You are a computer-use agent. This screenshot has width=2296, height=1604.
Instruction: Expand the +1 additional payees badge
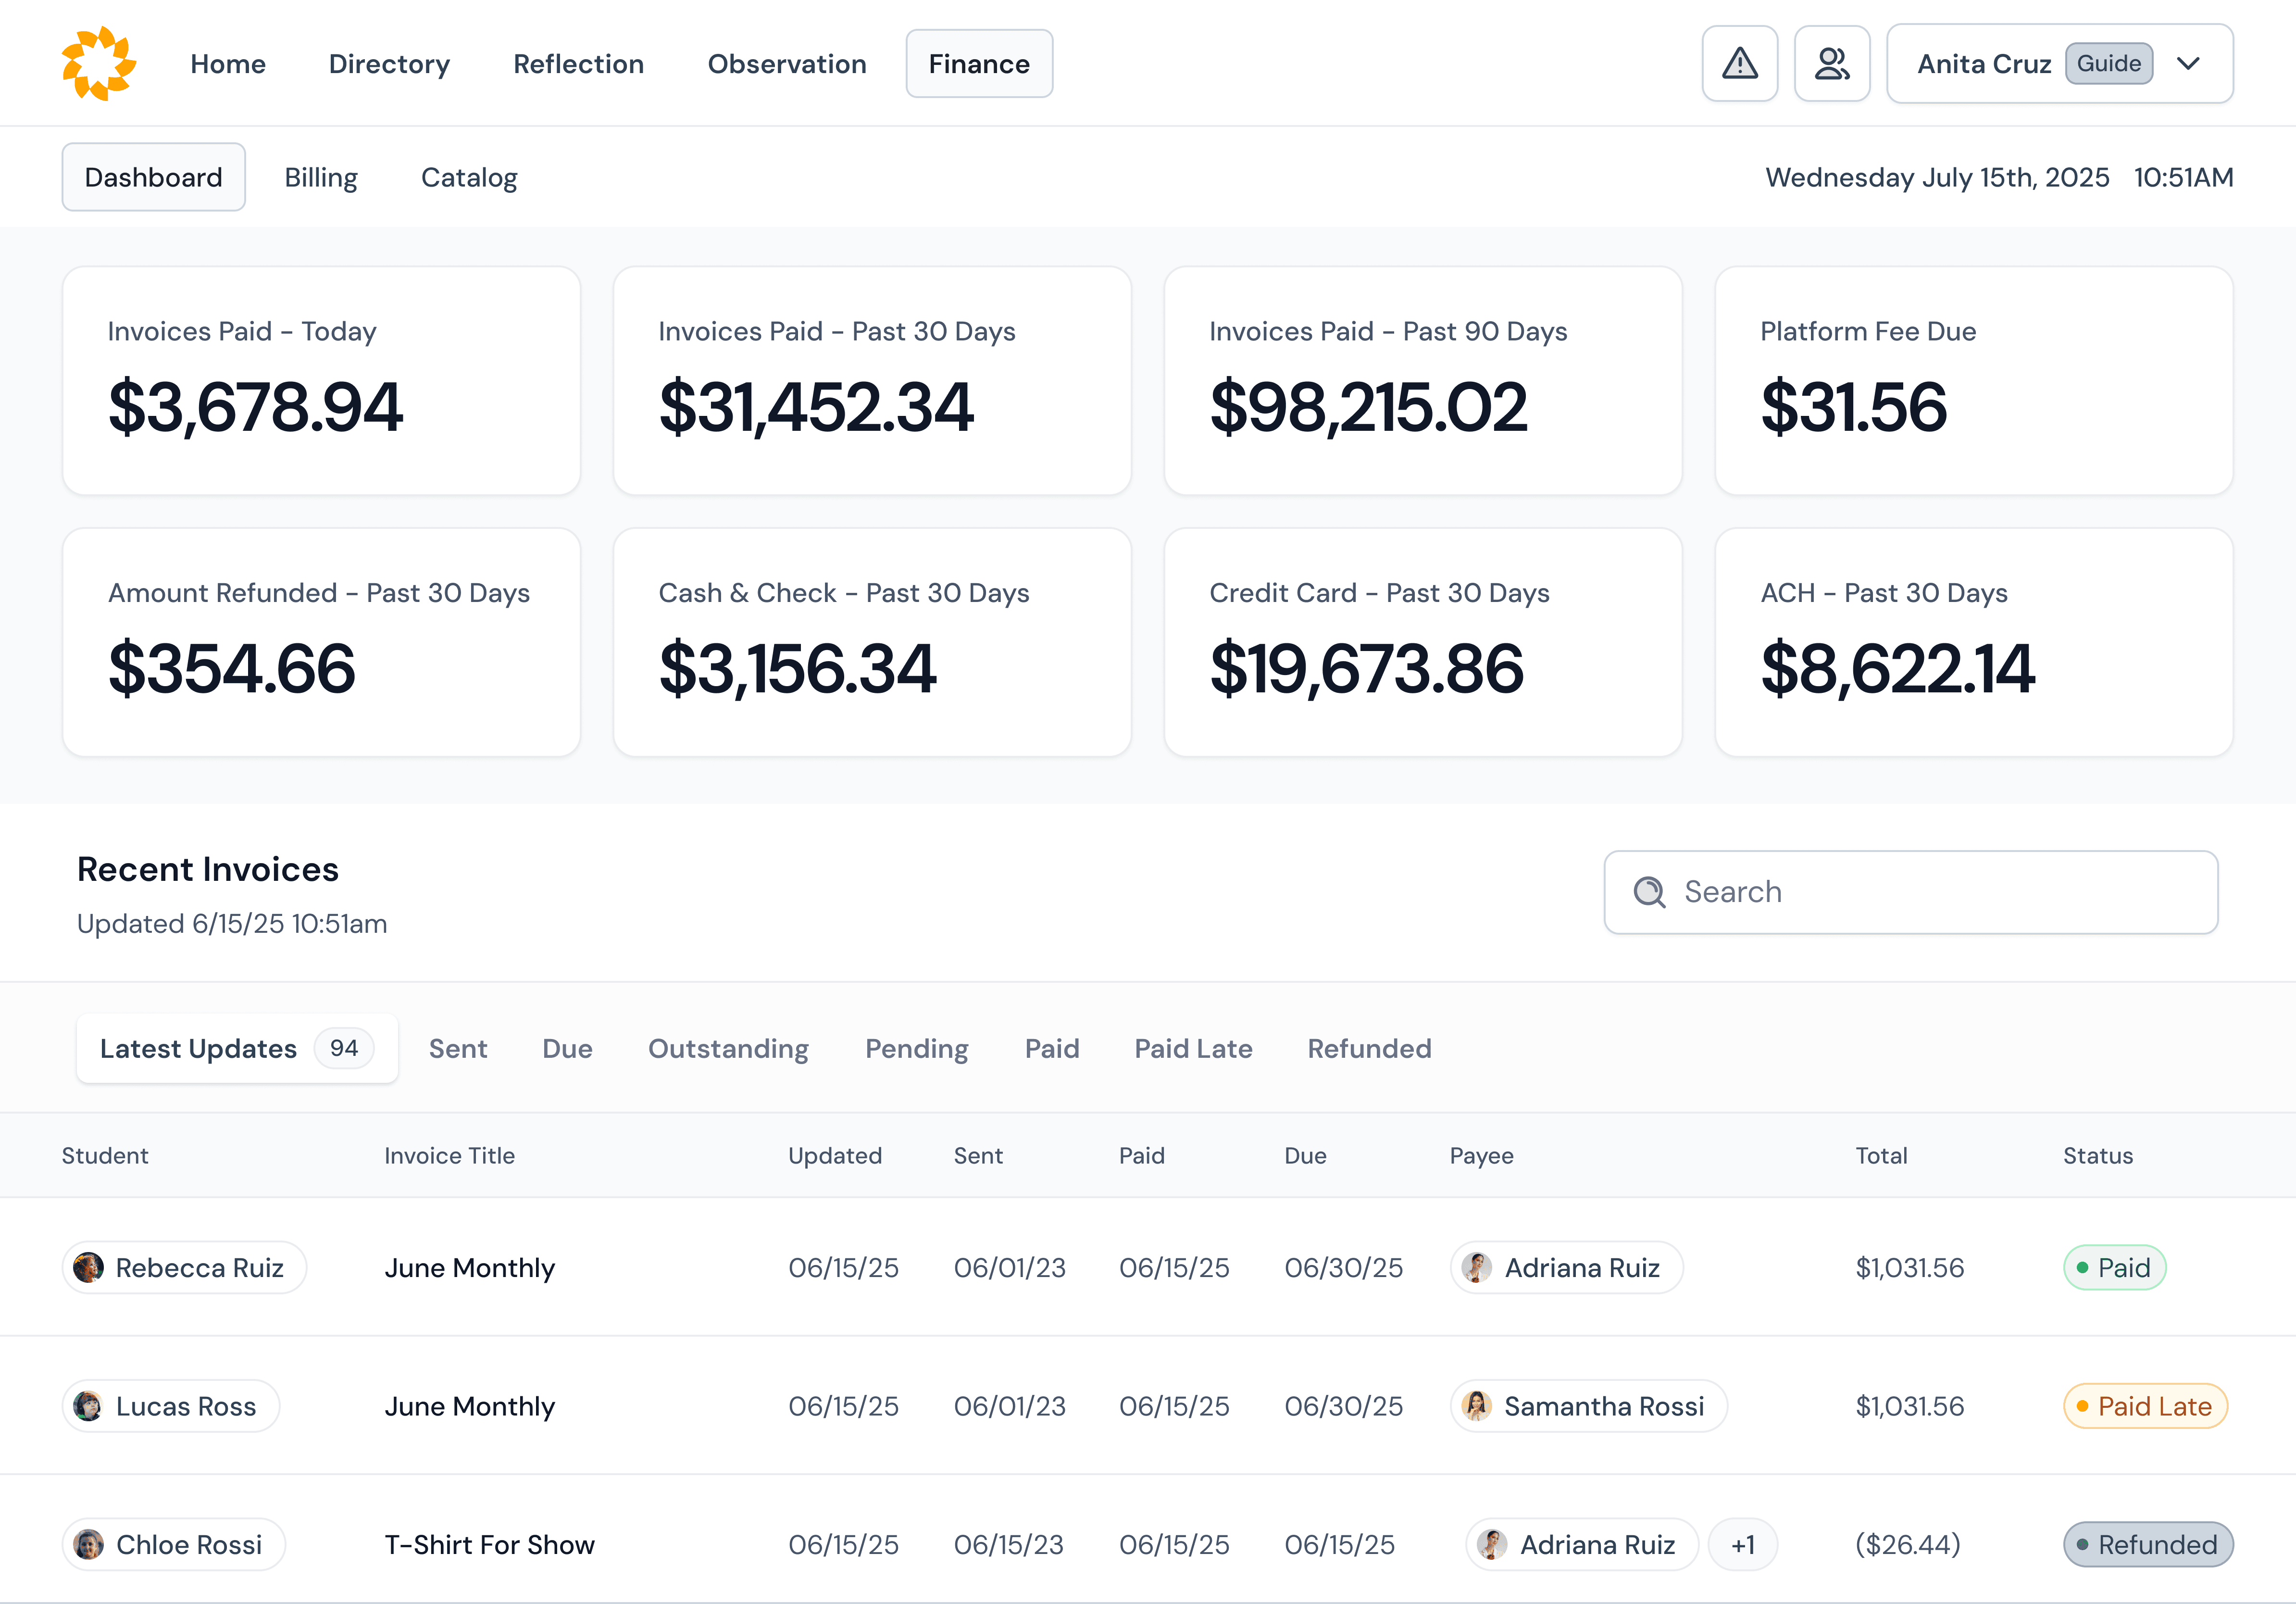1743,1544
